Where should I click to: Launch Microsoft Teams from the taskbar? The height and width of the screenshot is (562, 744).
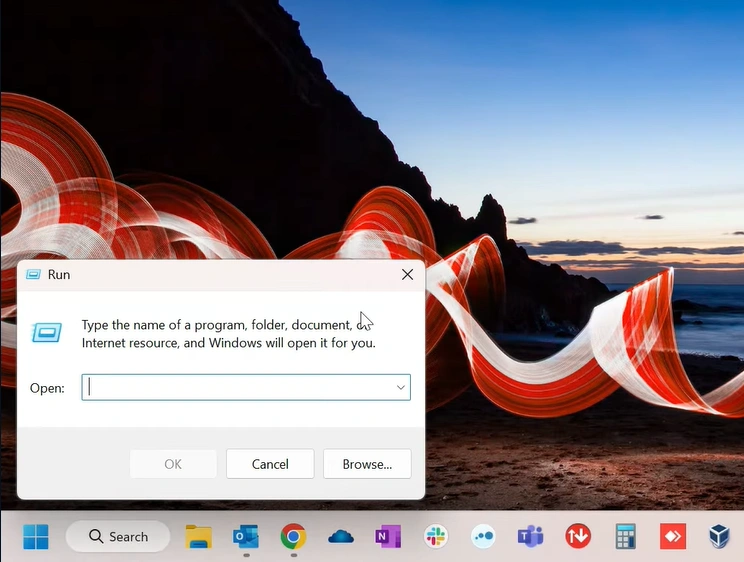pos(530,536)
